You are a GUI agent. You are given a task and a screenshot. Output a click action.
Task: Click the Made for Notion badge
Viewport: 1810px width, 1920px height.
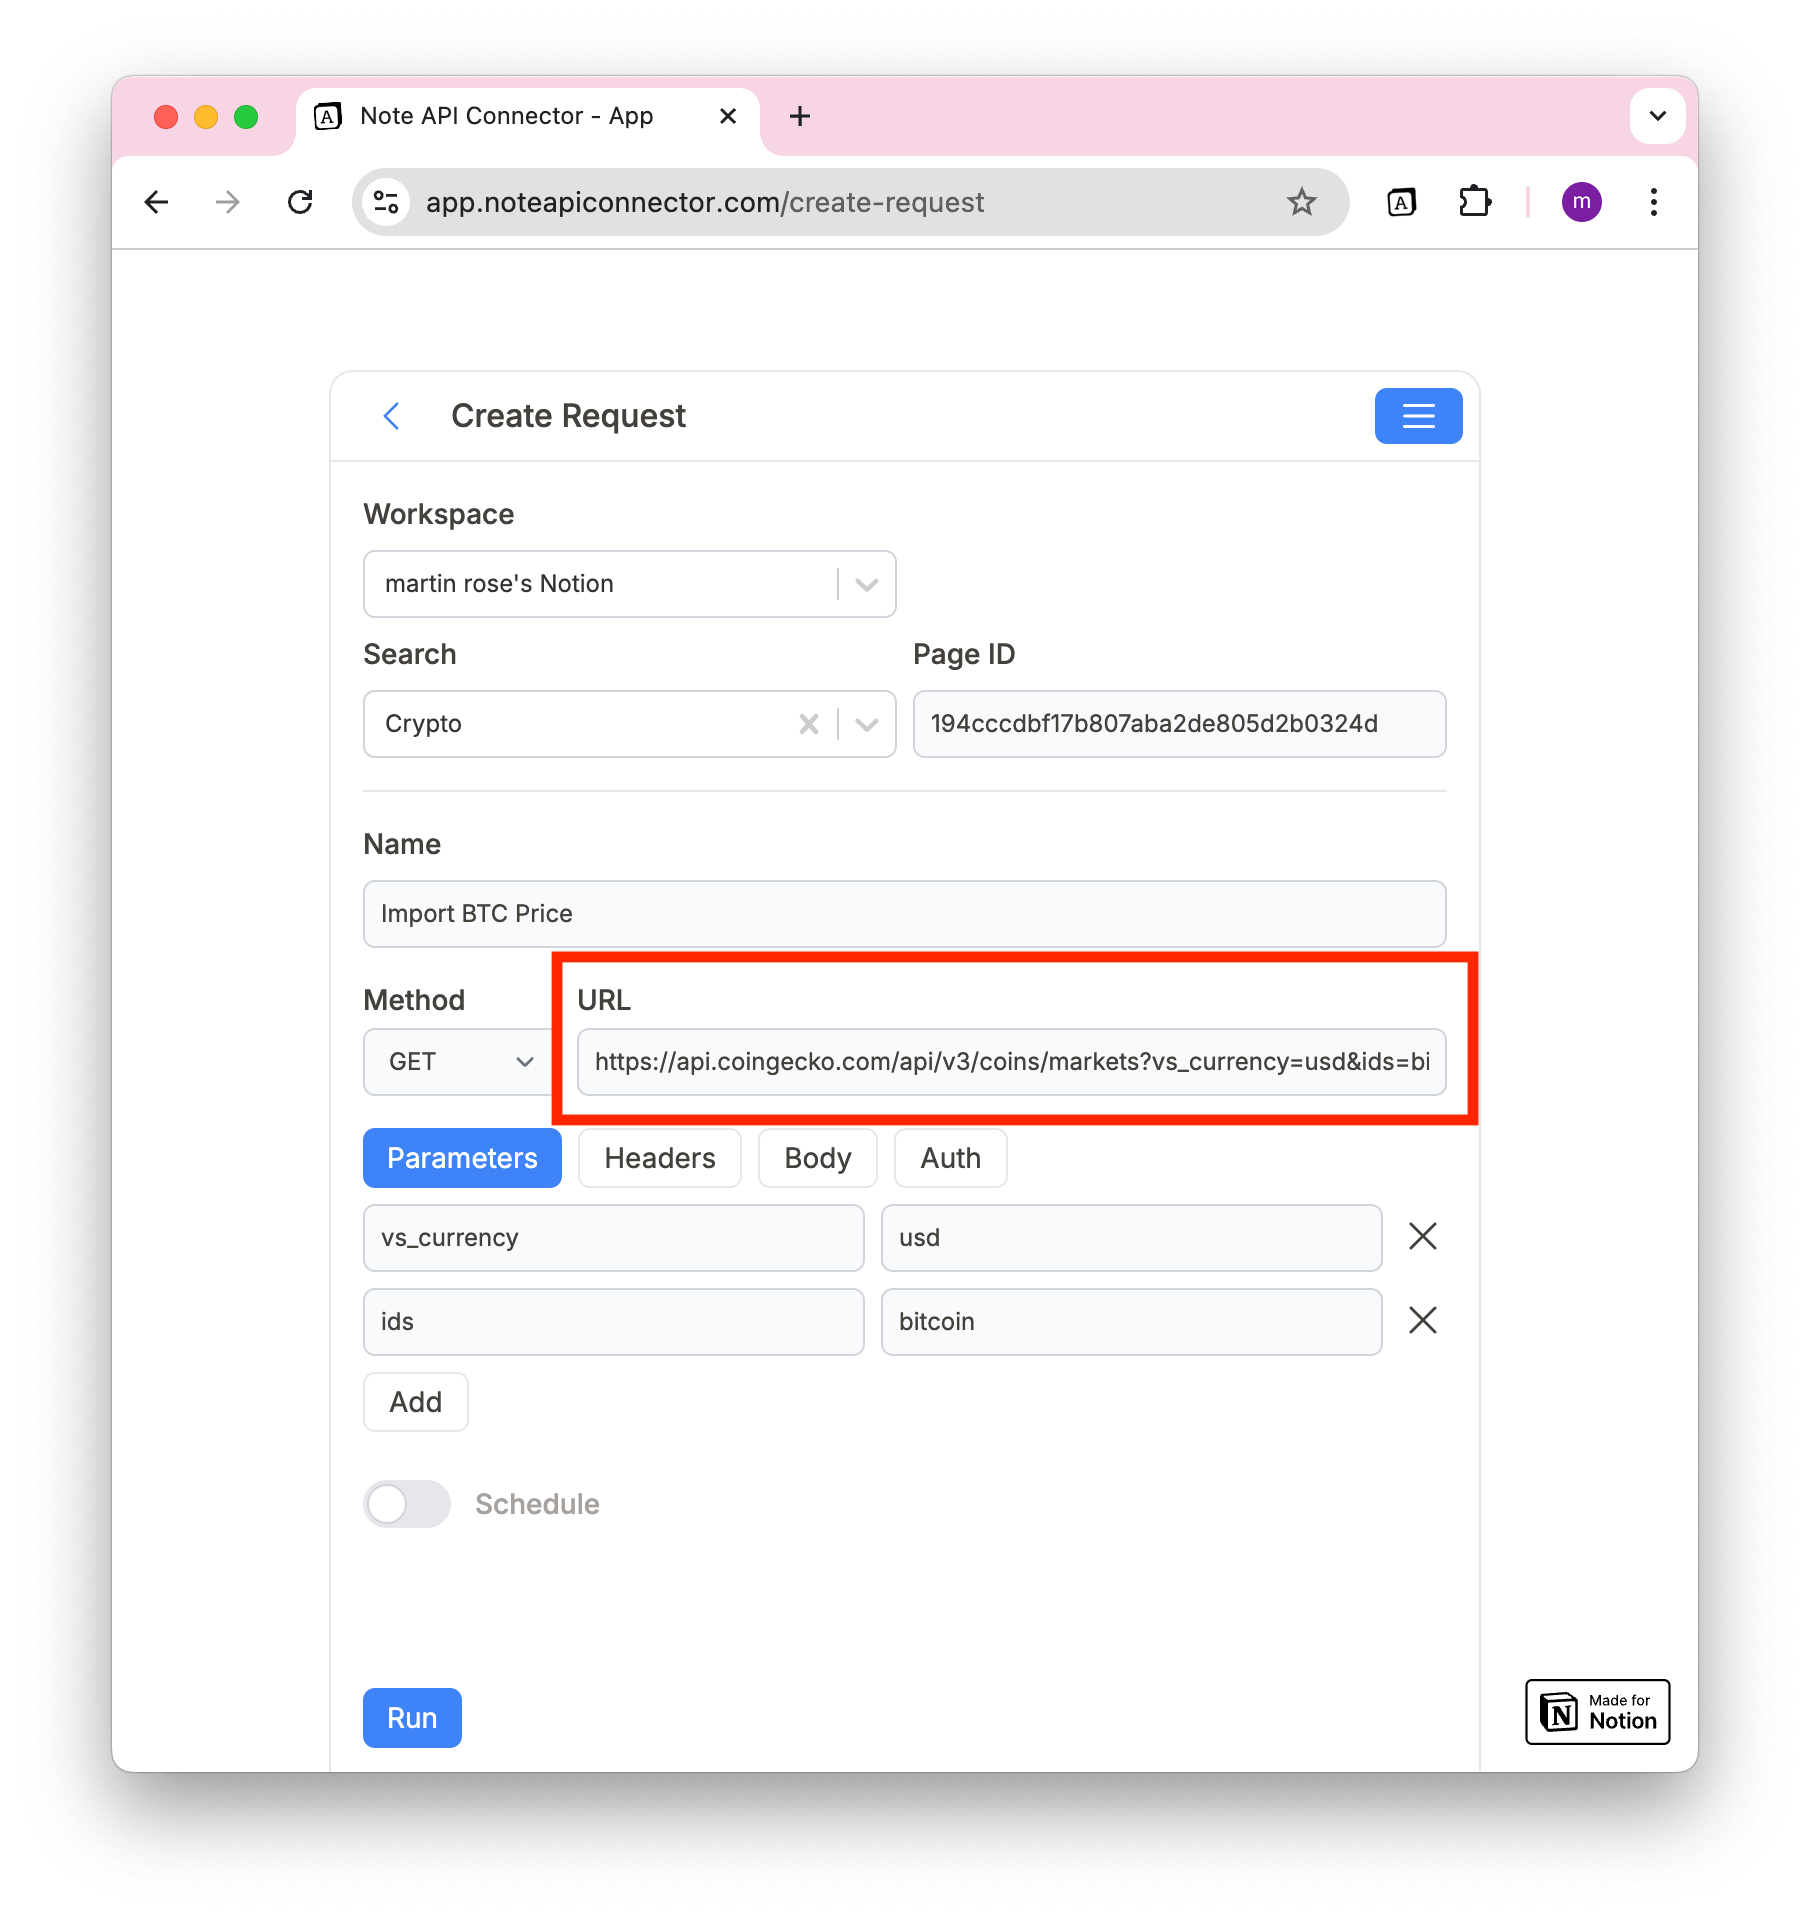(x=1596, y=1712)
